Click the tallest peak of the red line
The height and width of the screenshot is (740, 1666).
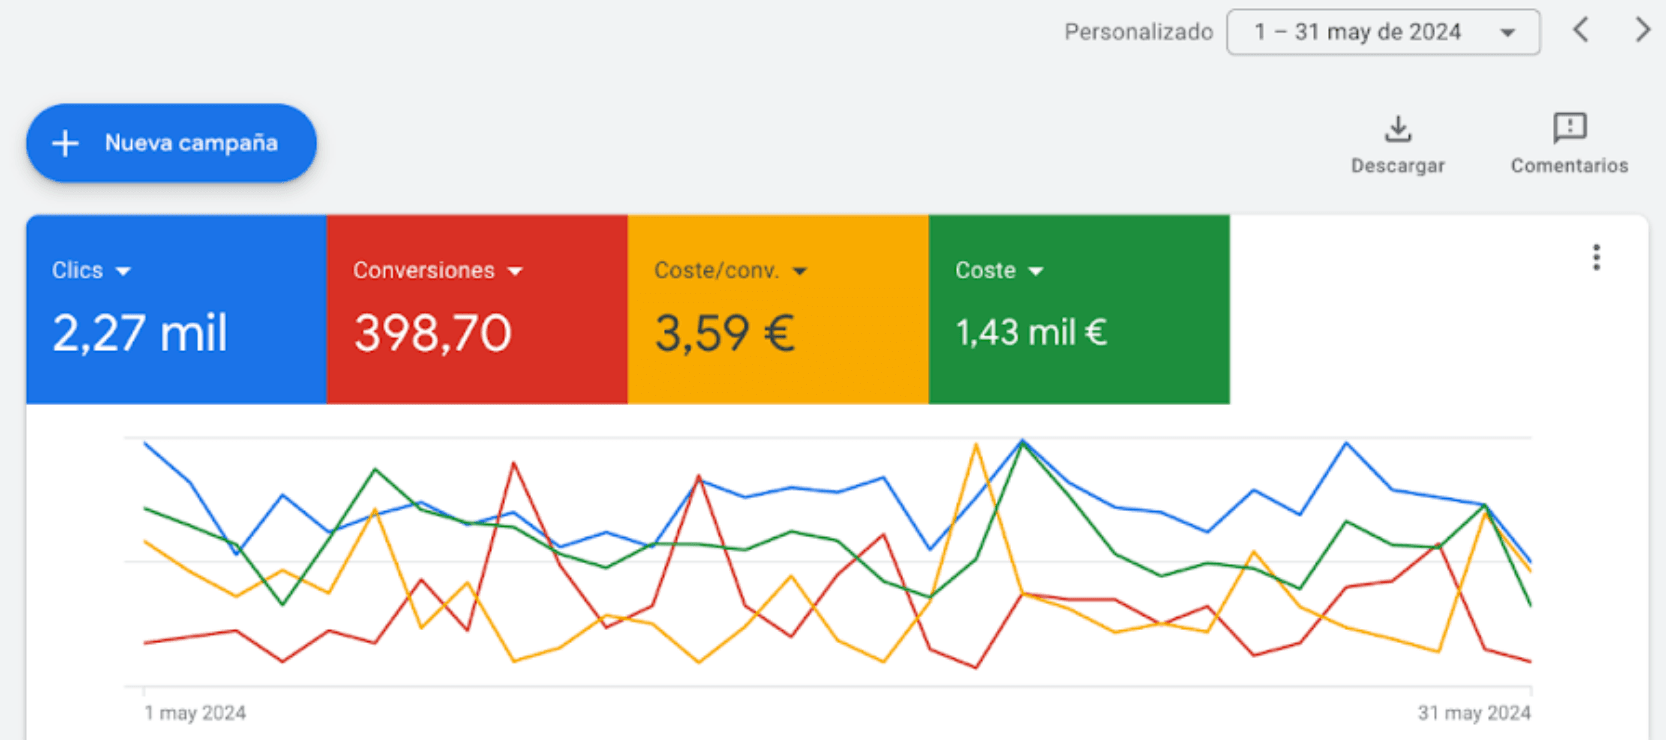click(x=514, y=463)
